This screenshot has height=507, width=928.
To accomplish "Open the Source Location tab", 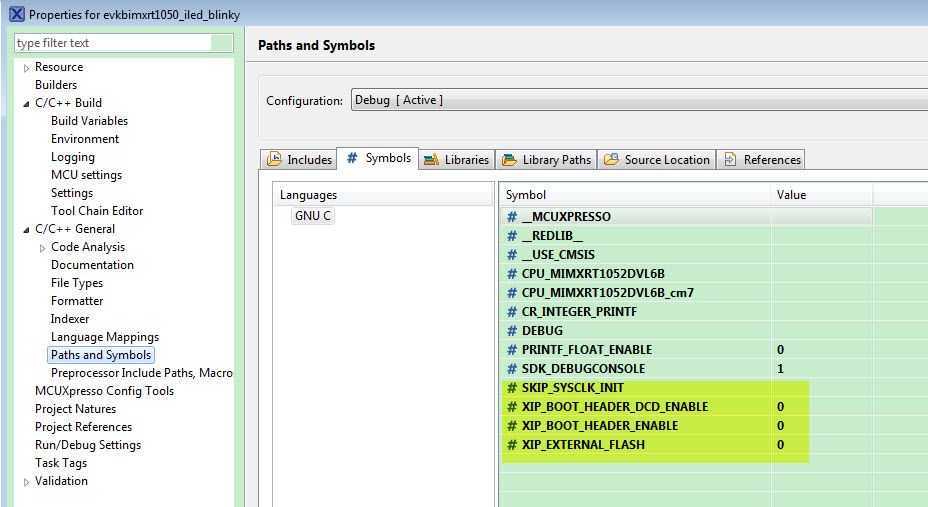I will click(657, 159).
